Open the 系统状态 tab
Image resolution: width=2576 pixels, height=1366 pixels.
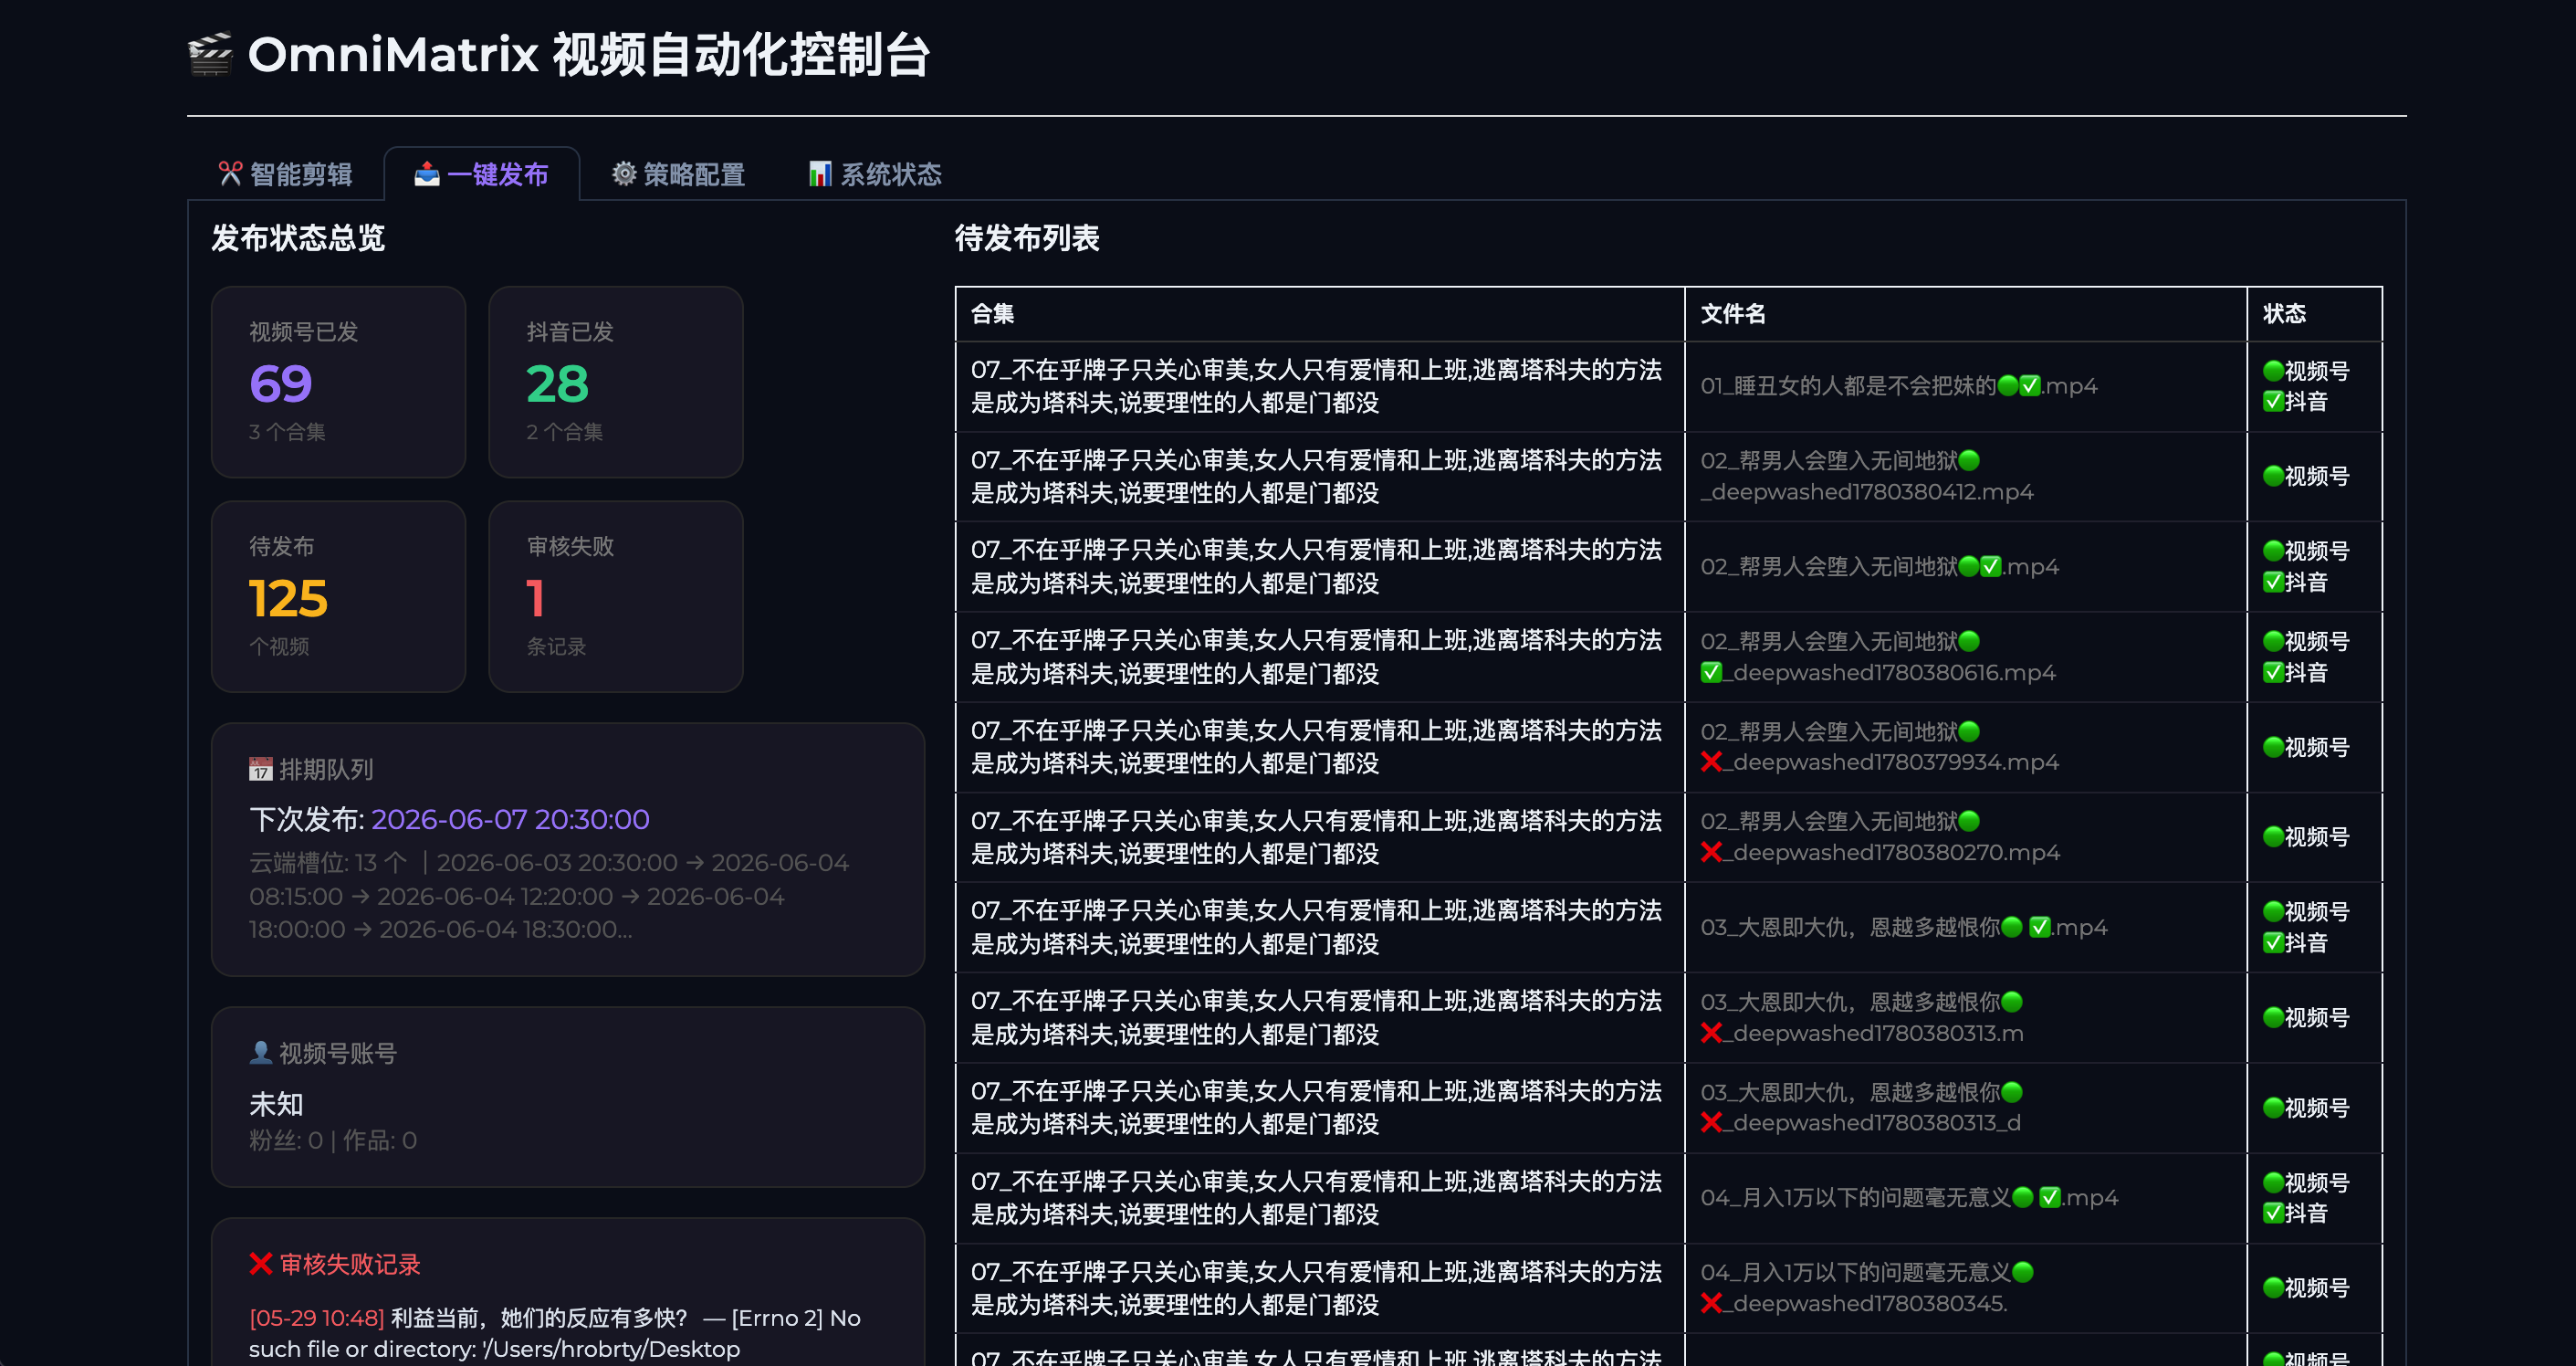(x=875, y=174)
